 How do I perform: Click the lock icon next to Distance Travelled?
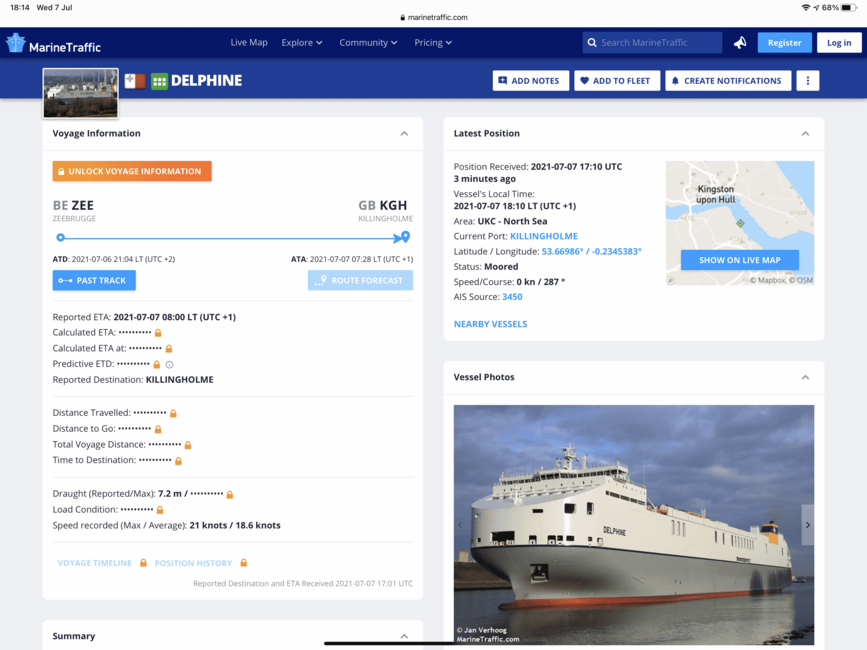pos(173,413)
